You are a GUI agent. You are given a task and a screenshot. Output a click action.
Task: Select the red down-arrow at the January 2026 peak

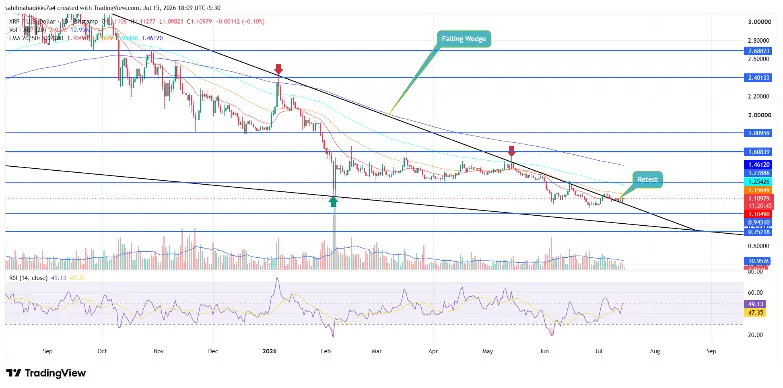click(x=279, y=69)
